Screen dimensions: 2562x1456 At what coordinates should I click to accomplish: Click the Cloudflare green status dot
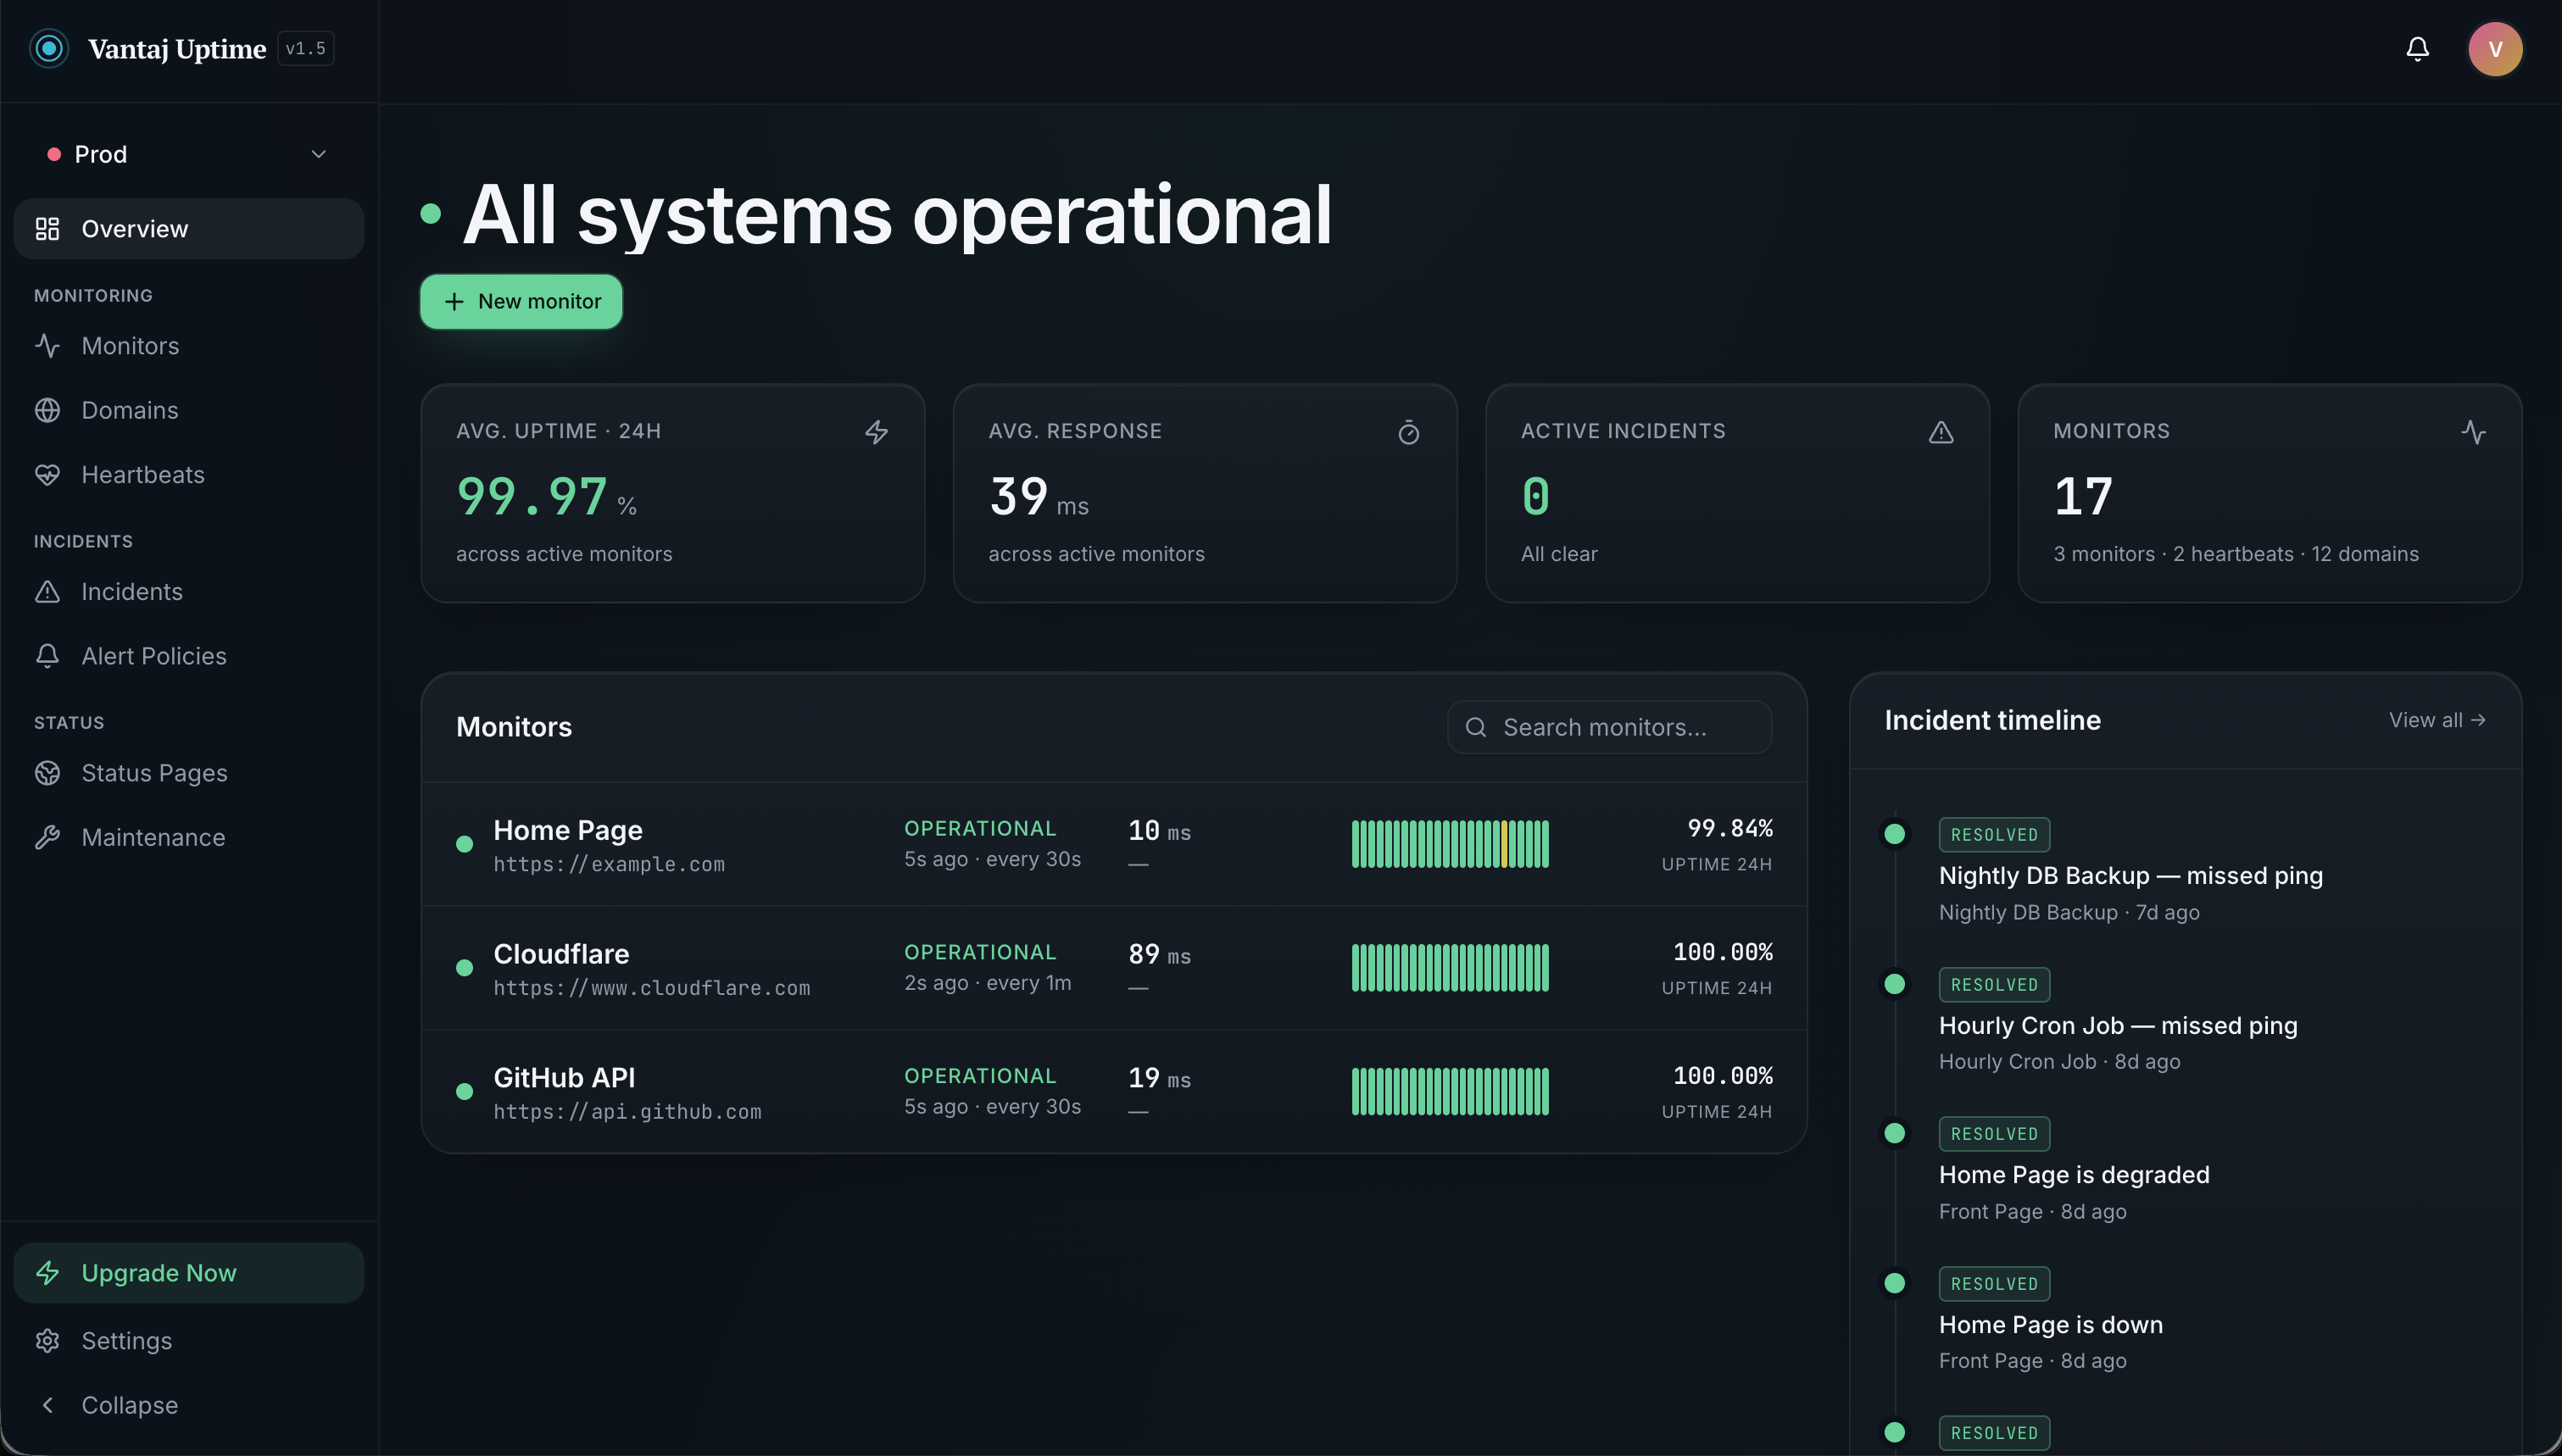pos(464,968)
